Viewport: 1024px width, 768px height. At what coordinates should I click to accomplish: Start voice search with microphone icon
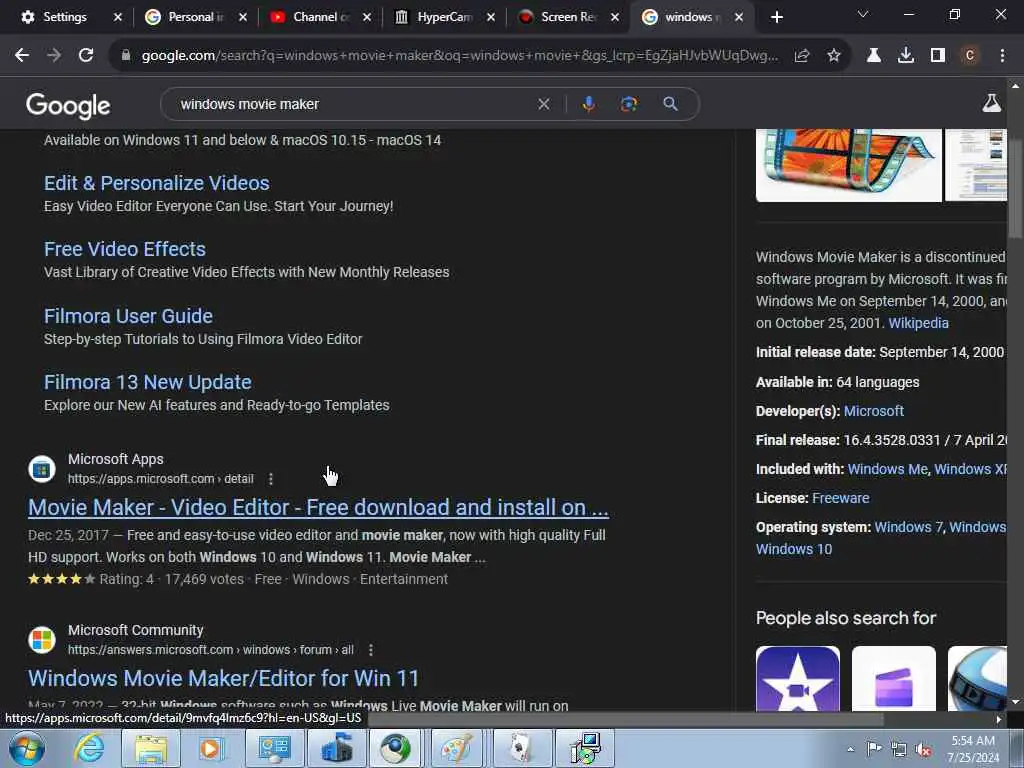pos(588,104)
